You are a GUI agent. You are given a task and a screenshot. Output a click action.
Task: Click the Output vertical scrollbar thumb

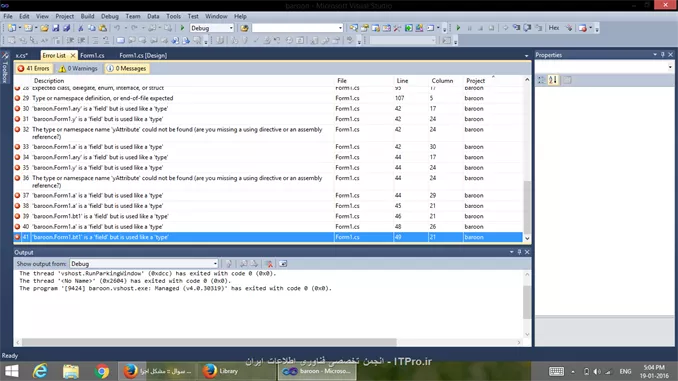coord(527,302)
